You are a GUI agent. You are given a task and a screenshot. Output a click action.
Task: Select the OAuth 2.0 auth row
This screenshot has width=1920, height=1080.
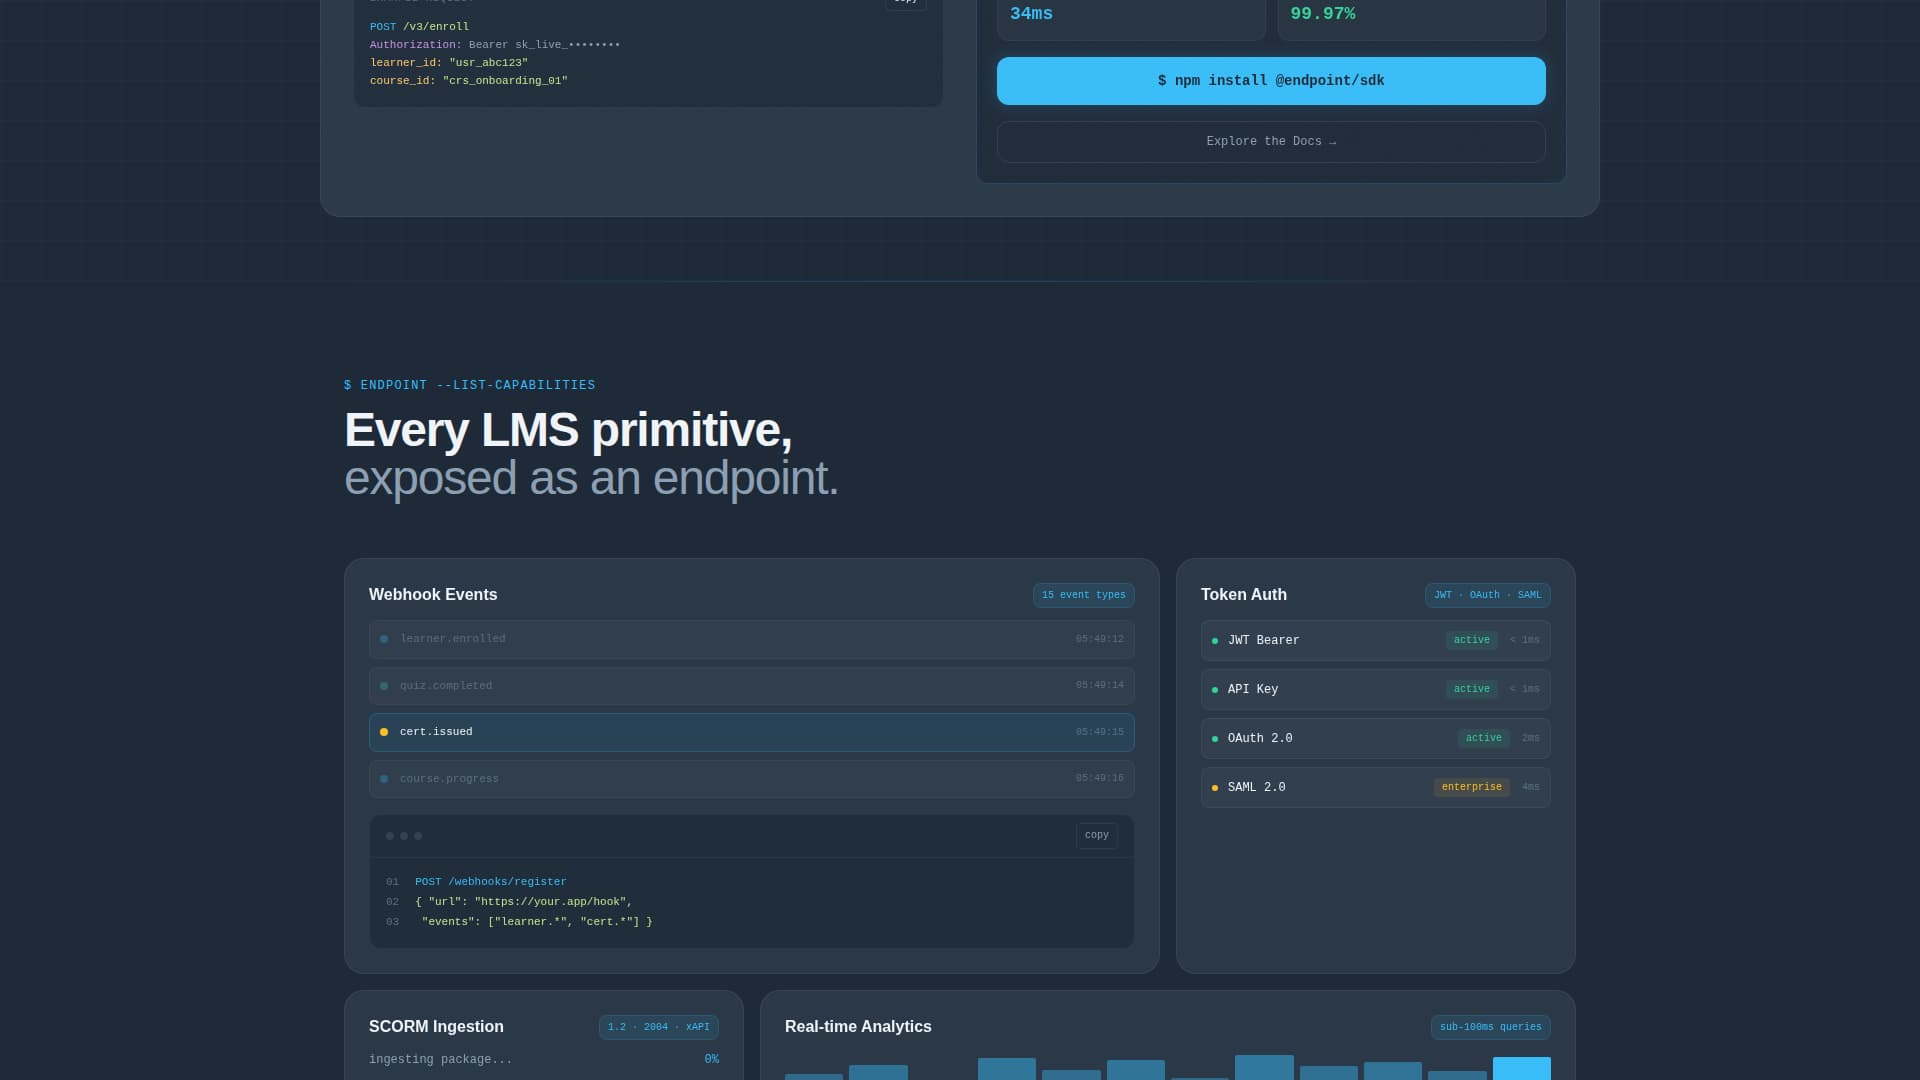1375,739
